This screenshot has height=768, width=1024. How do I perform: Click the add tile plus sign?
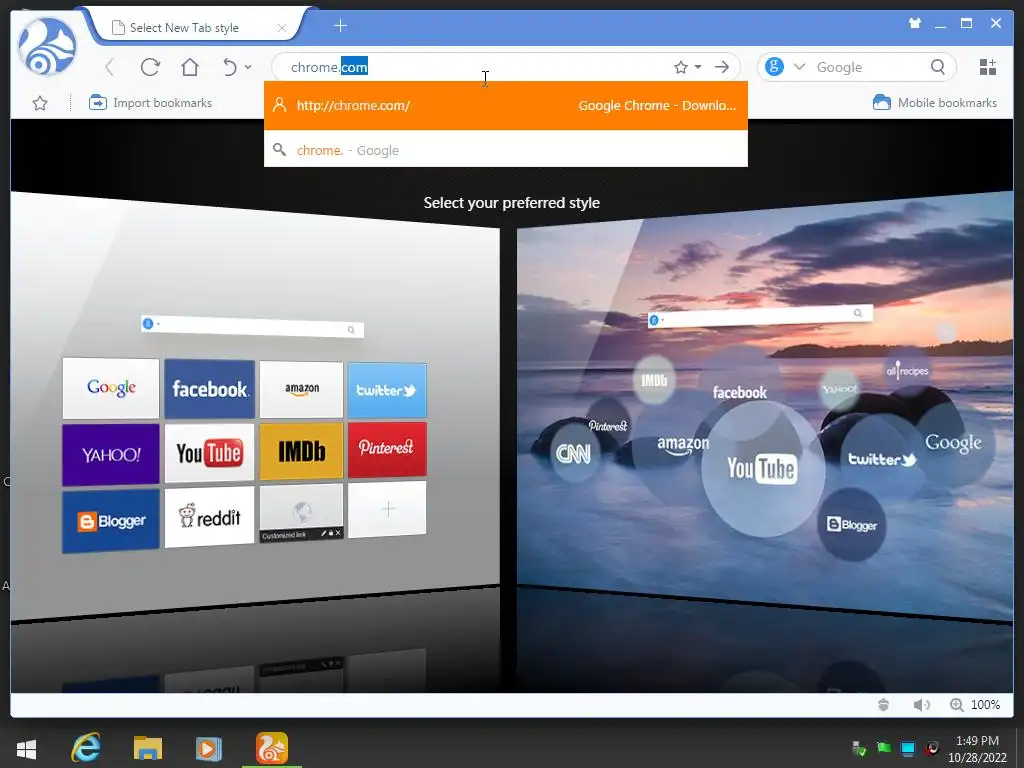(x=387, y=509)
